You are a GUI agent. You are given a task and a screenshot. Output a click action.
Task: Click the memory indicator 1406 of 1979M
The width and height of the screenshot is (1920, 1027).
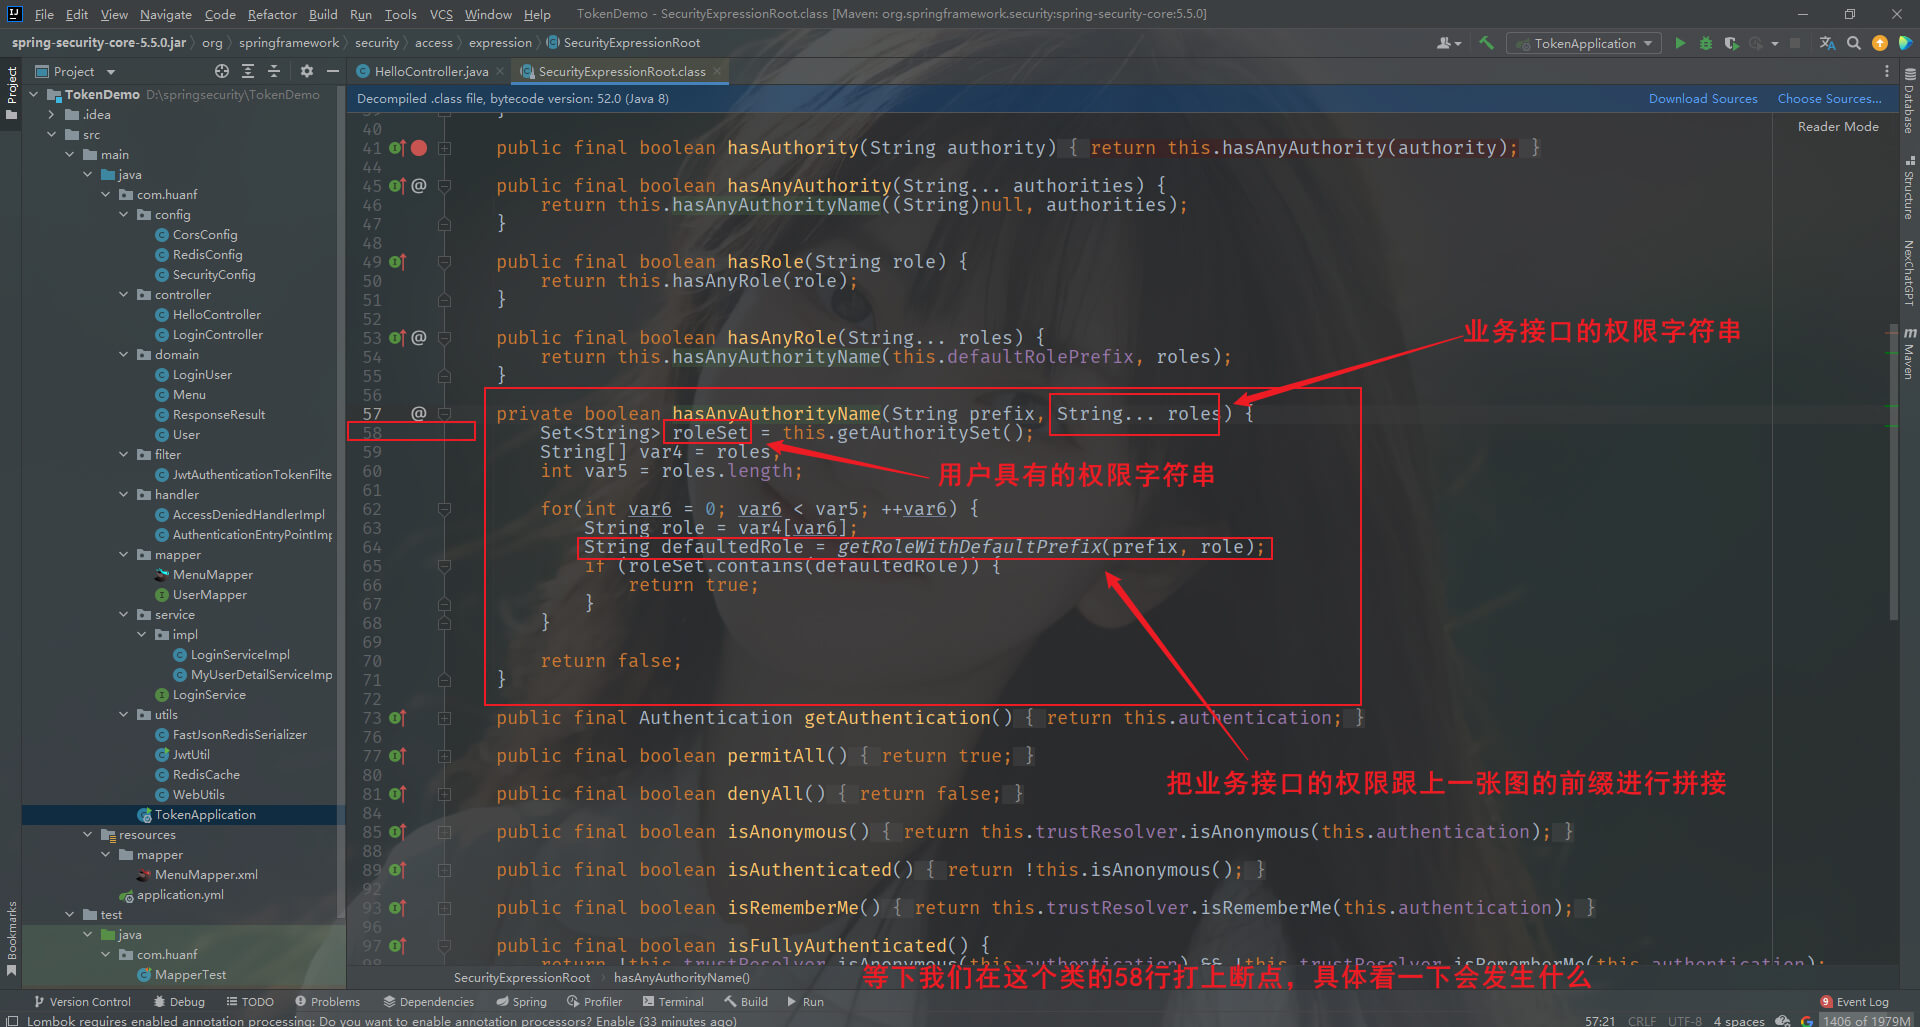[1866, 1020]
